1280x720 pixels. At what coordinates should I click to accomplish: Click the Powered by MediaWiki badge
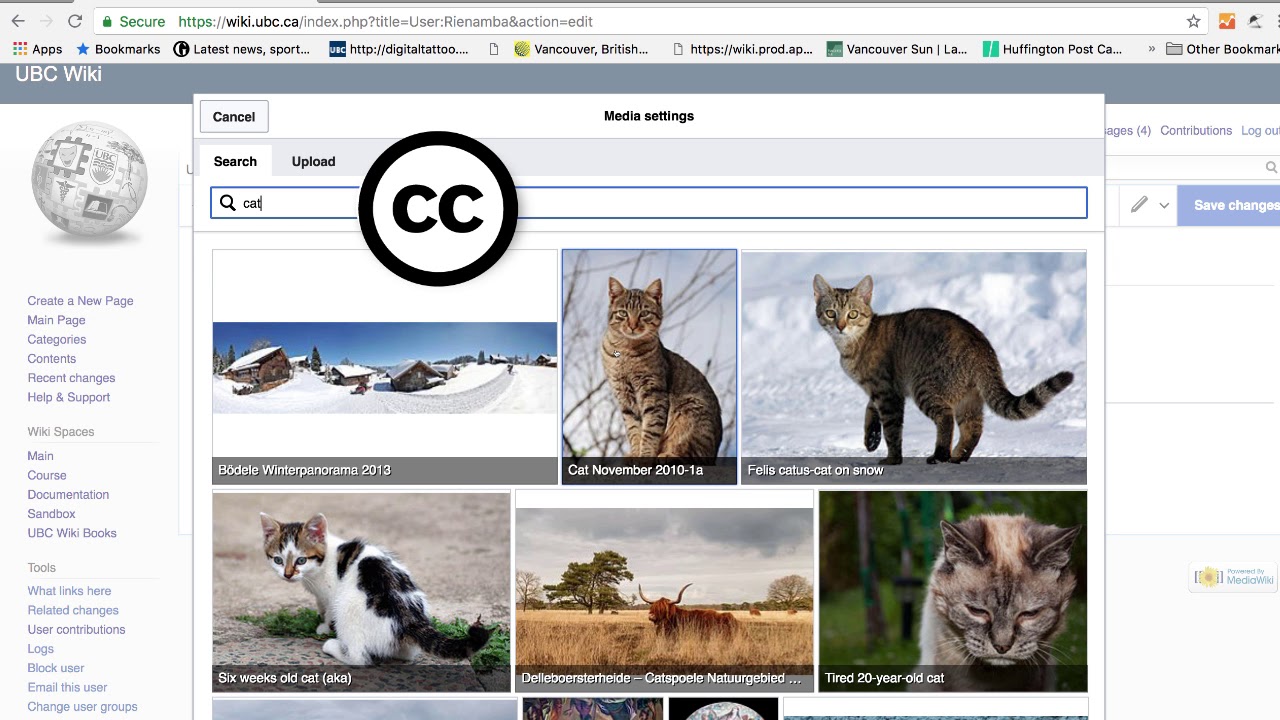click(x=1234, y=577)
